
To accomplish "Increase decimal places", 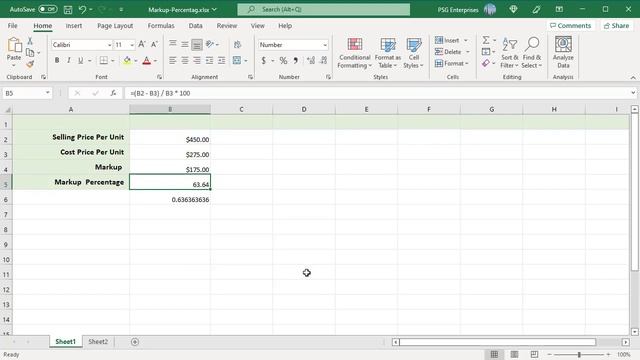I will point(311,60).
